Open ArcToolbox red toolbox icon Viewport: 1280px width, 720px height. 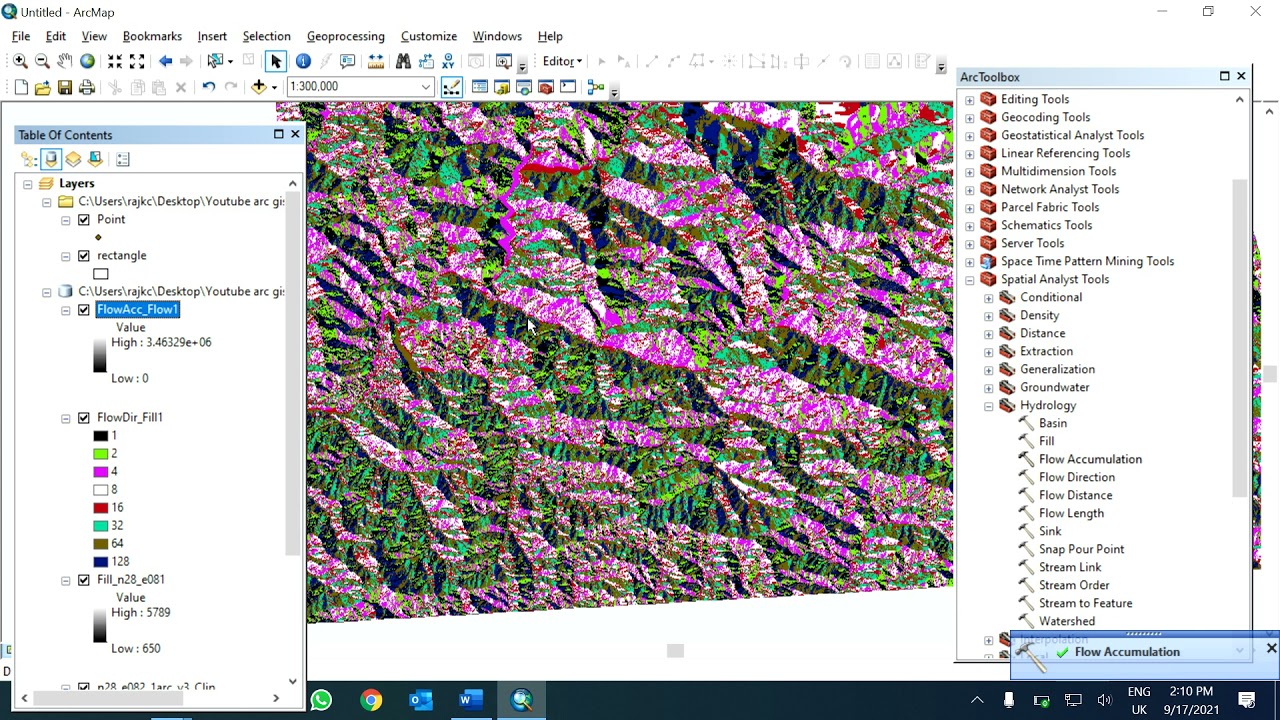pyautogui.click(x=546, y=87)
